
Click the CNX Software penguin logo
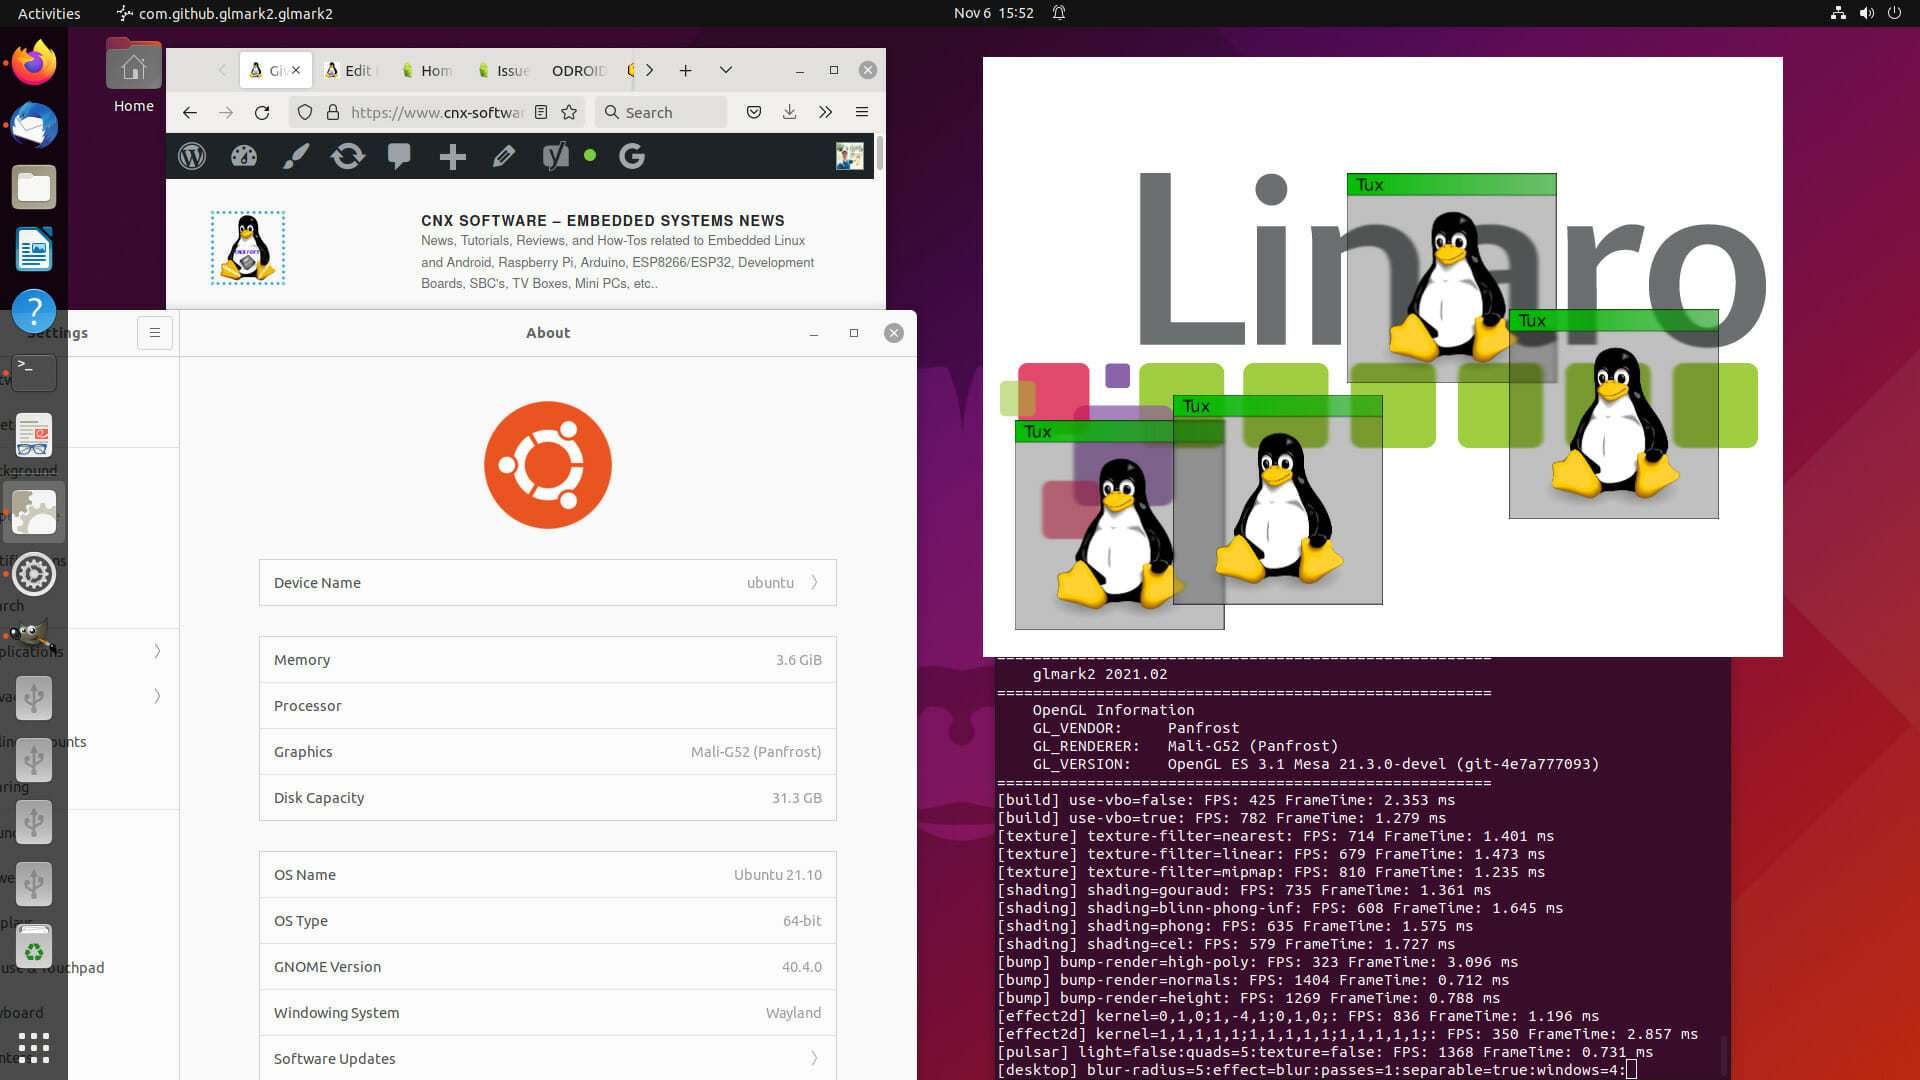[248, 248]
